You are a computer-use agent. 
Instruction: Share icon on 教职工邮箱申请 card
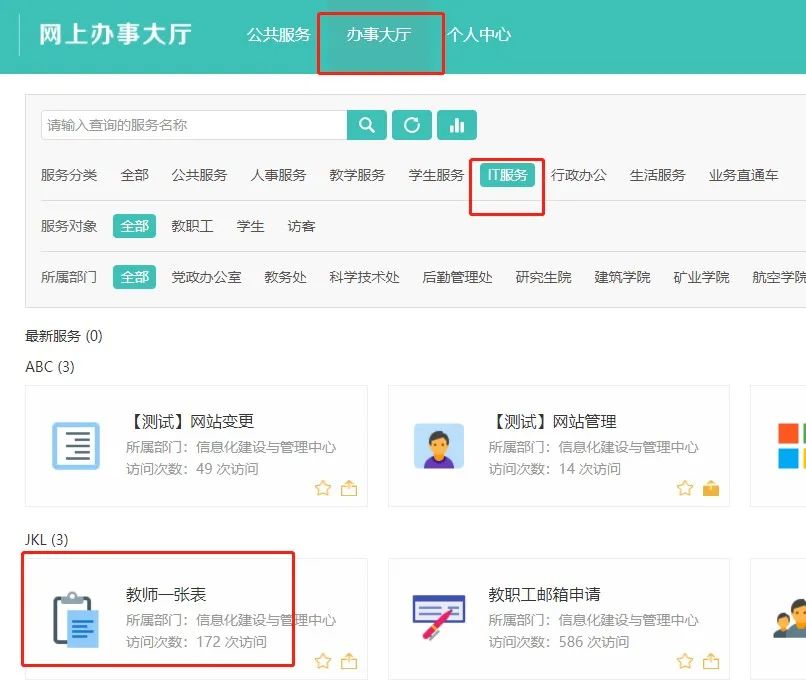pyautogui.click(x=711, y=661)
